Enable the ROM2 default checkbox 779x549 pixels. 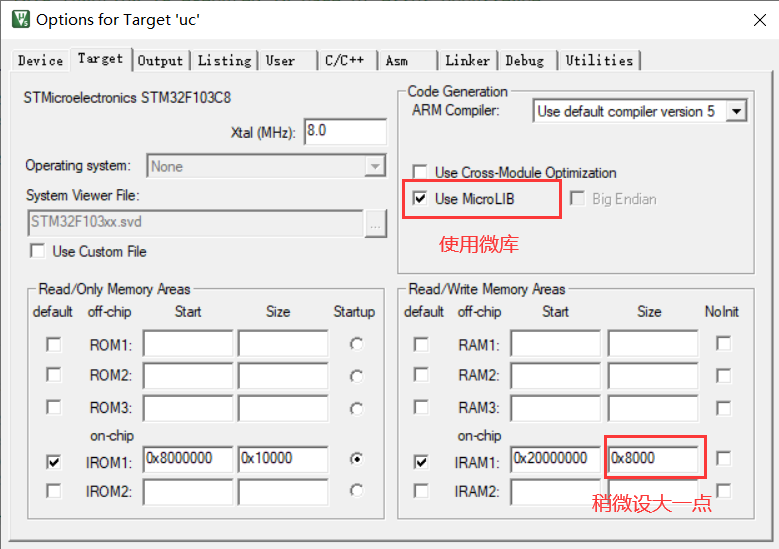(x=54, y=375)
